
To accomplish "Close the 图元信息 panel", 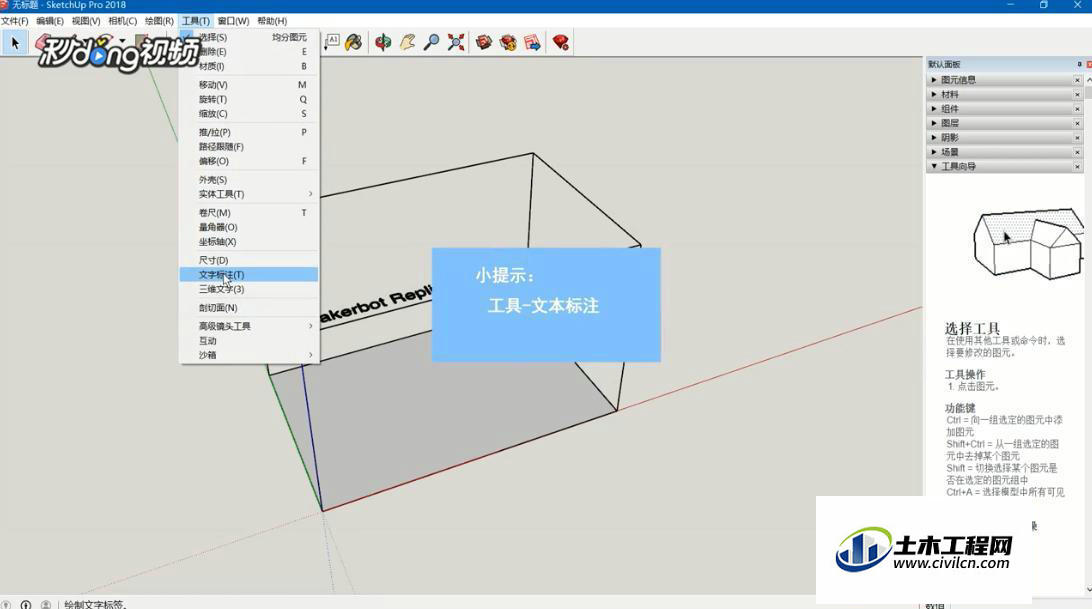I will coord(1077,80).
